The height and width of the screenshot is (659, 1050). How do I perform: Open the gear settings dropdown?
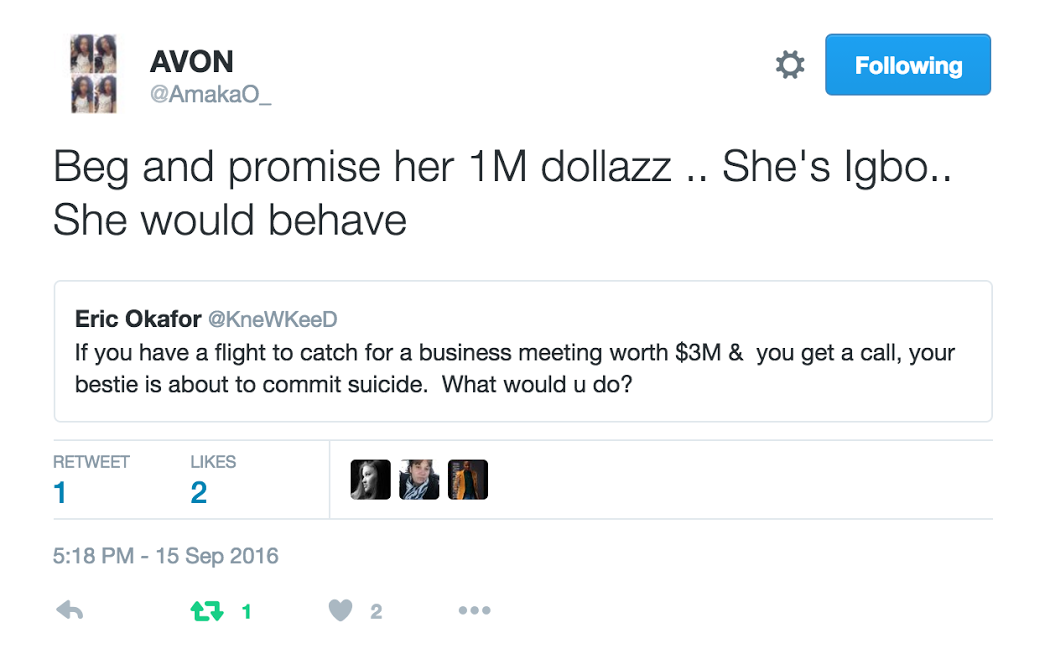(x=790, y=66)
